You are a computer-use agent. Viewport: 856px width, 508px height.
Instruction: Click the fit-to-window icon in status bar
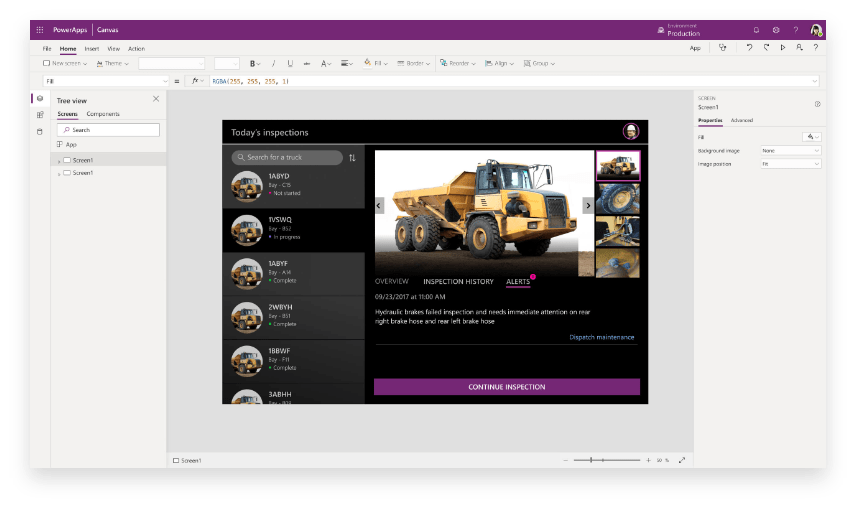(682, 461)
